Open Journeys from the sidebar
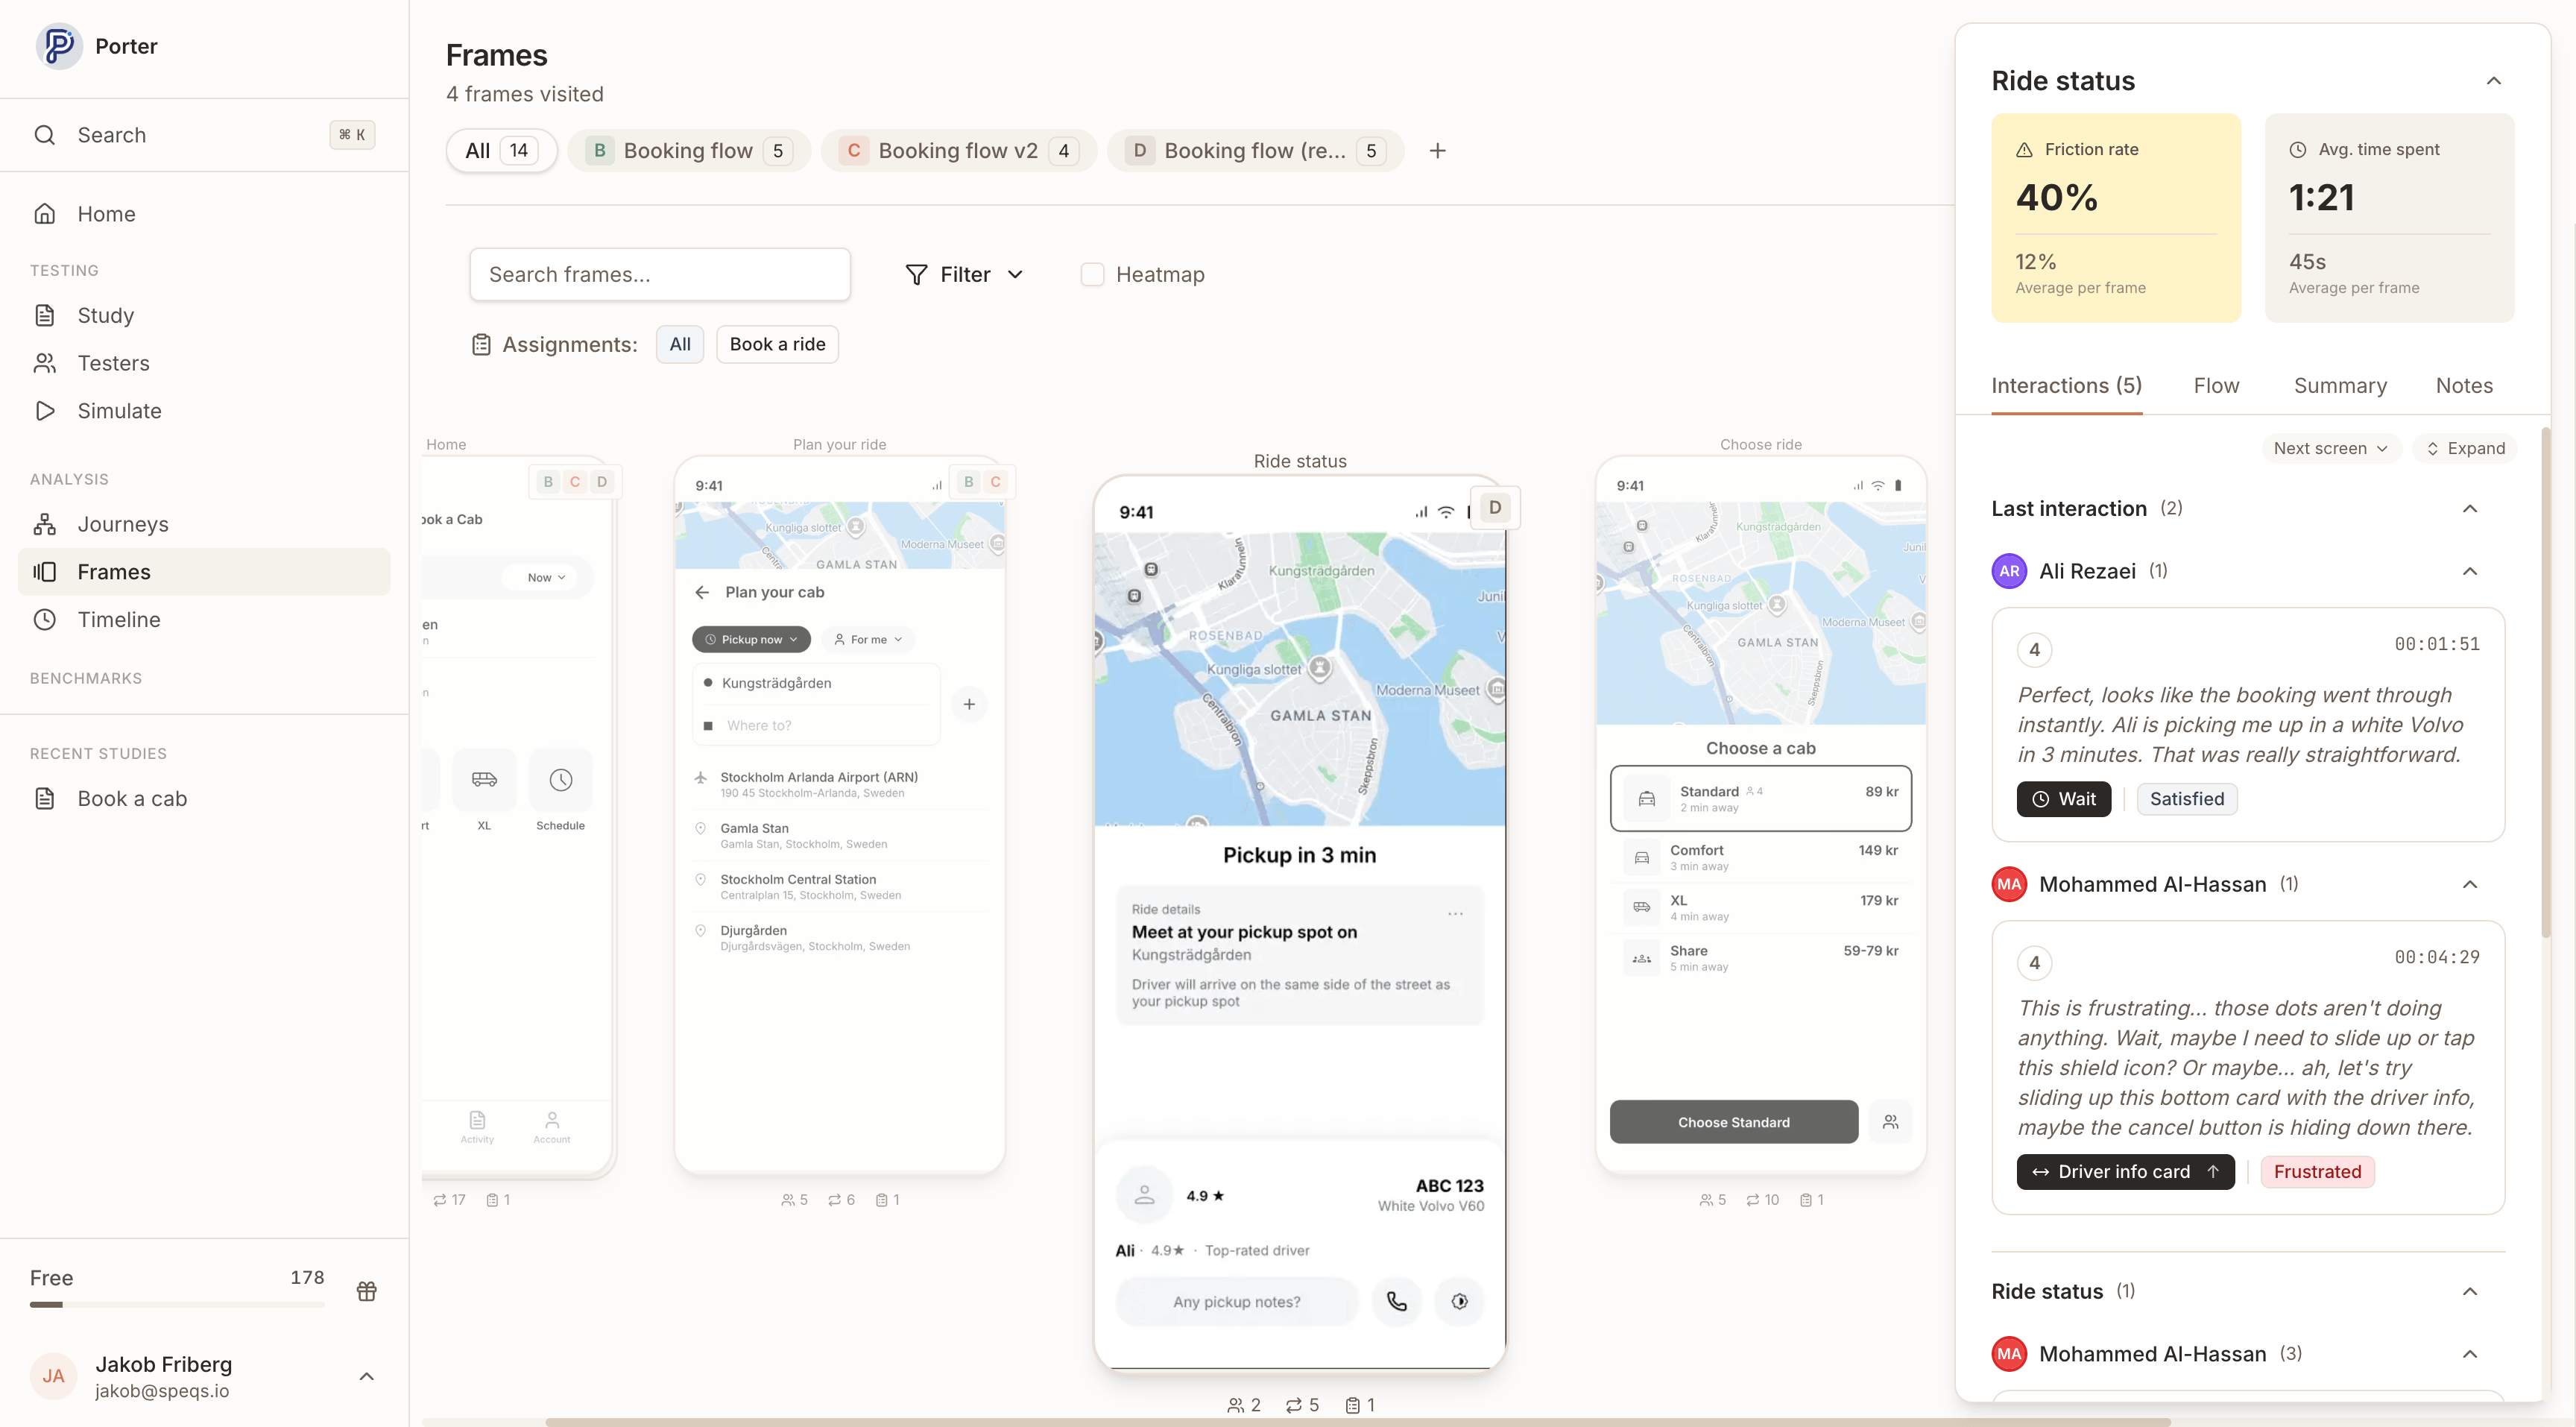This screenshot has width=2576, height=1427. coord(122,524)
